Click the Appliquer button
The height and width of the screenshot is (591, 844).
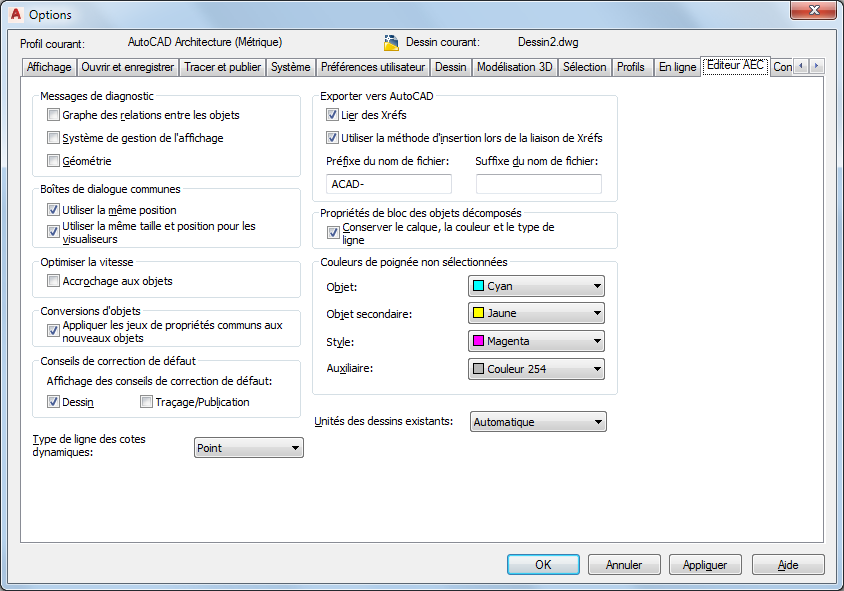click(x=705, y=565)
